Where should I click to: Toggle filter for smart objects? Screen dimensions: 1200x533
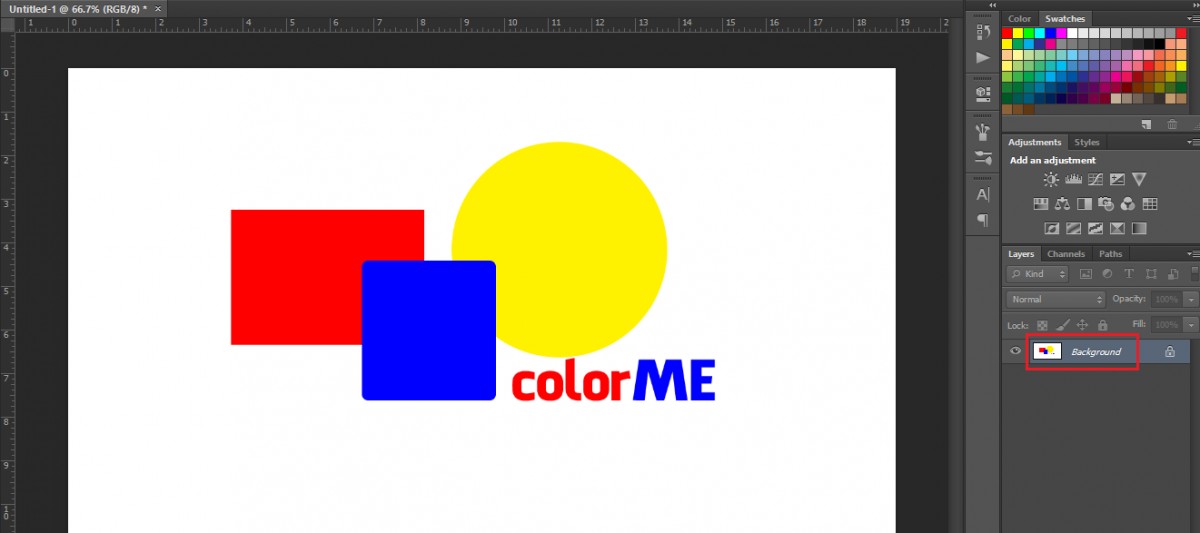(1173, 274)
